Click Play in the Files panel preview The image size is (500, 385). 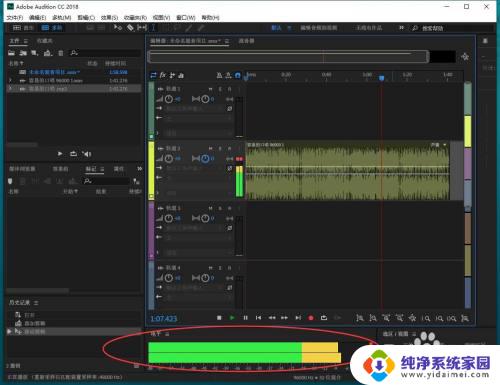60,154
